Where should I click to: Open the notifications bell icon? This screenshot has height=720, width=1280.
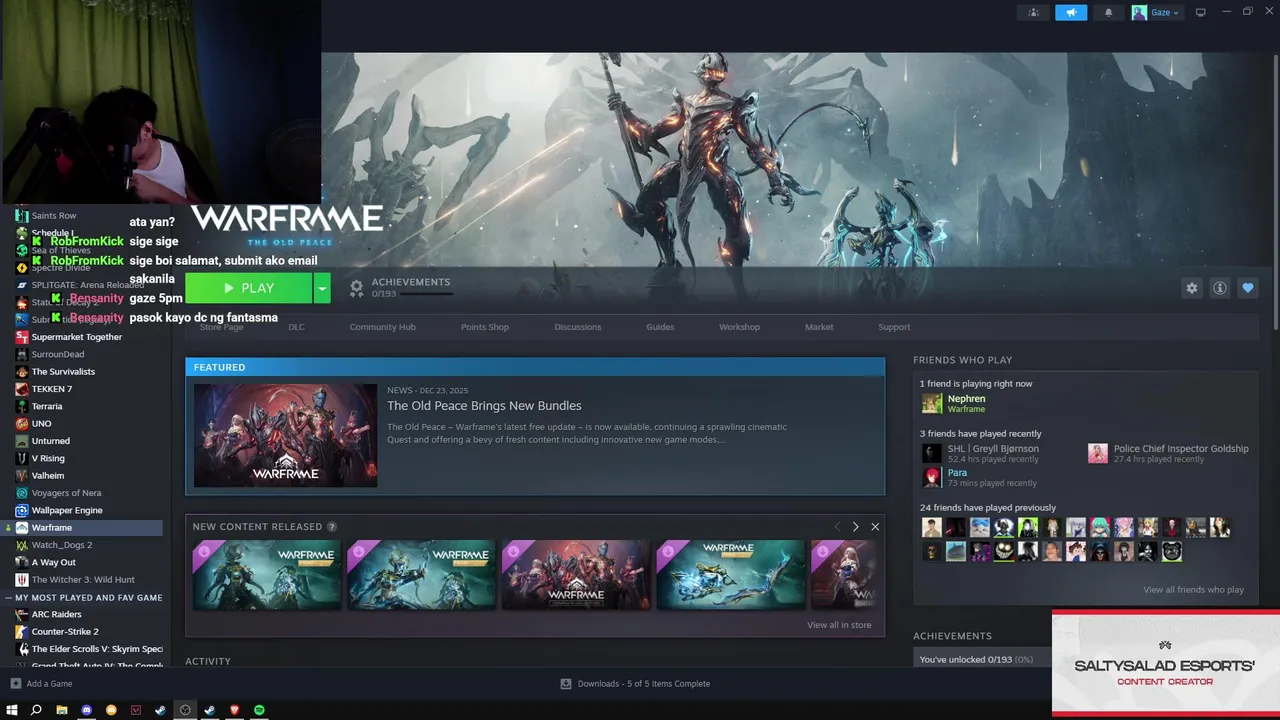(1108, 12)
